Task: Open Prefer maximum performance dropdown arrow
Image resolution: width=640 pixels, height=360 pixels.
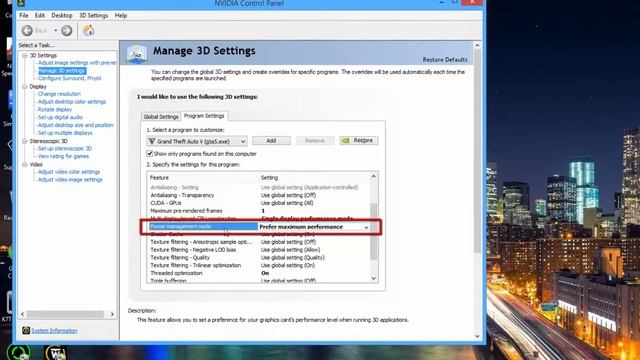Action: pos(366,227)
